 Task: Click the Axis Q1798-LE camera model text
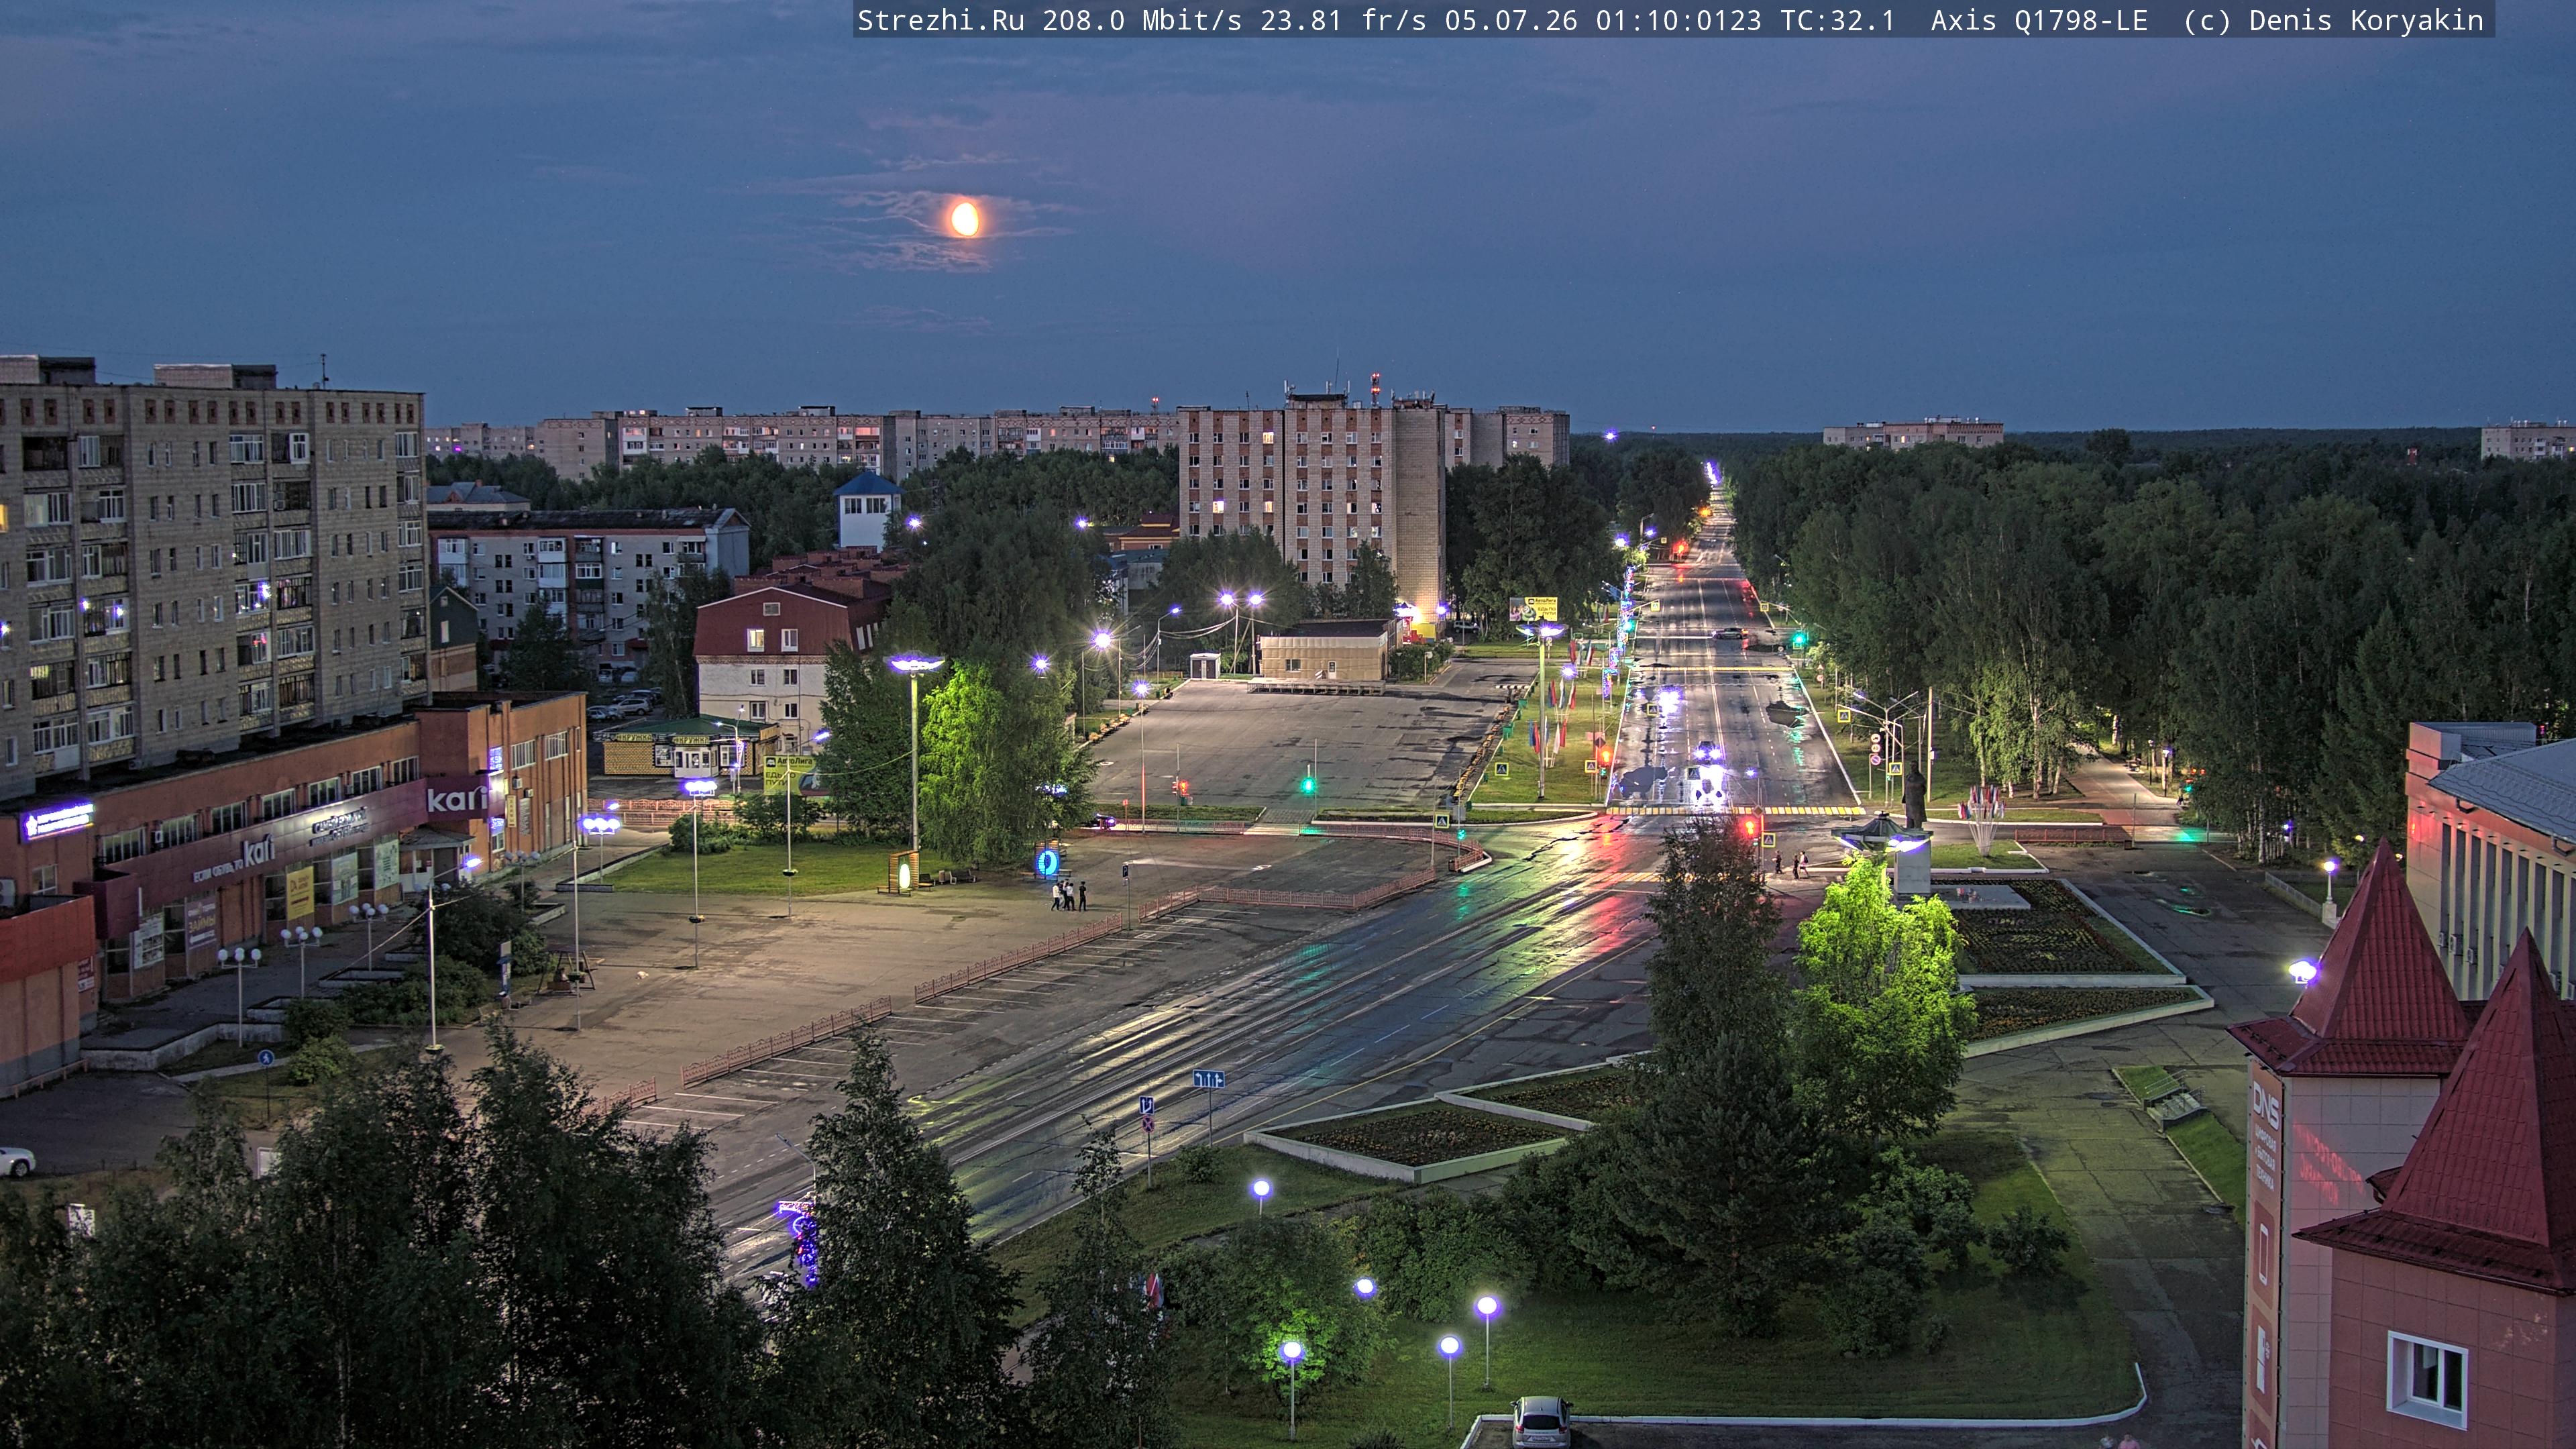[x=2039, y=21]
